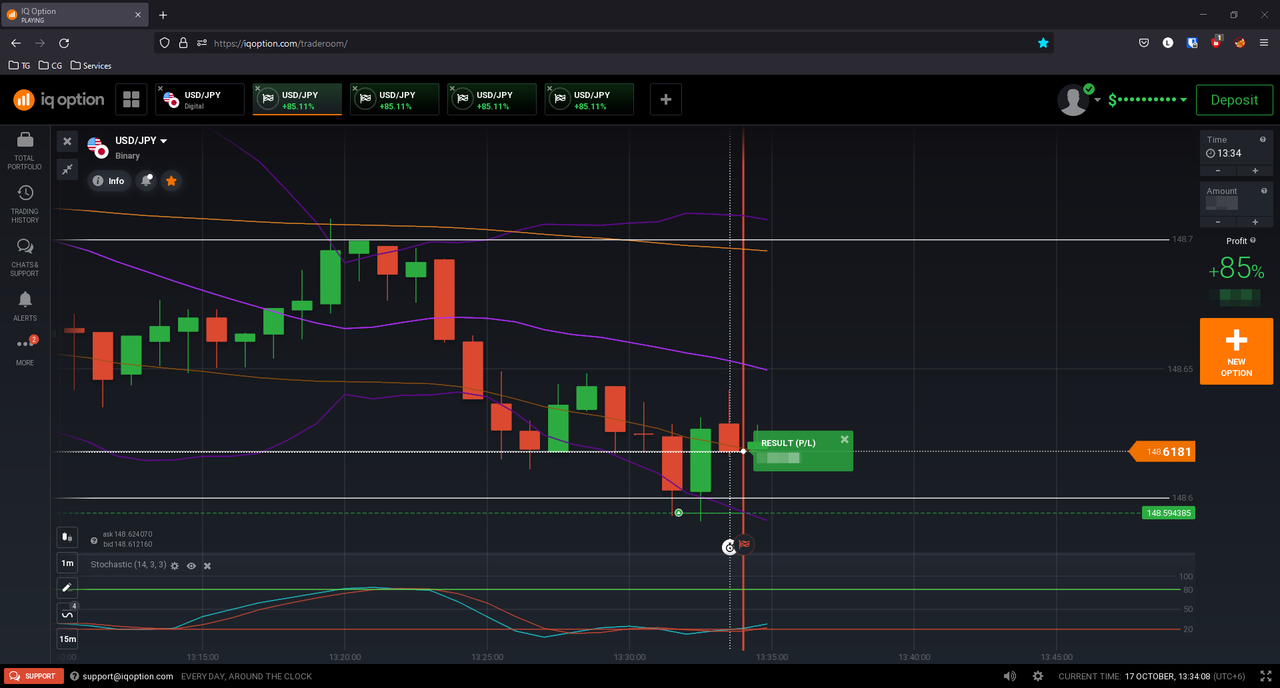Open the More sidebar menu

(x=25, y=350)
